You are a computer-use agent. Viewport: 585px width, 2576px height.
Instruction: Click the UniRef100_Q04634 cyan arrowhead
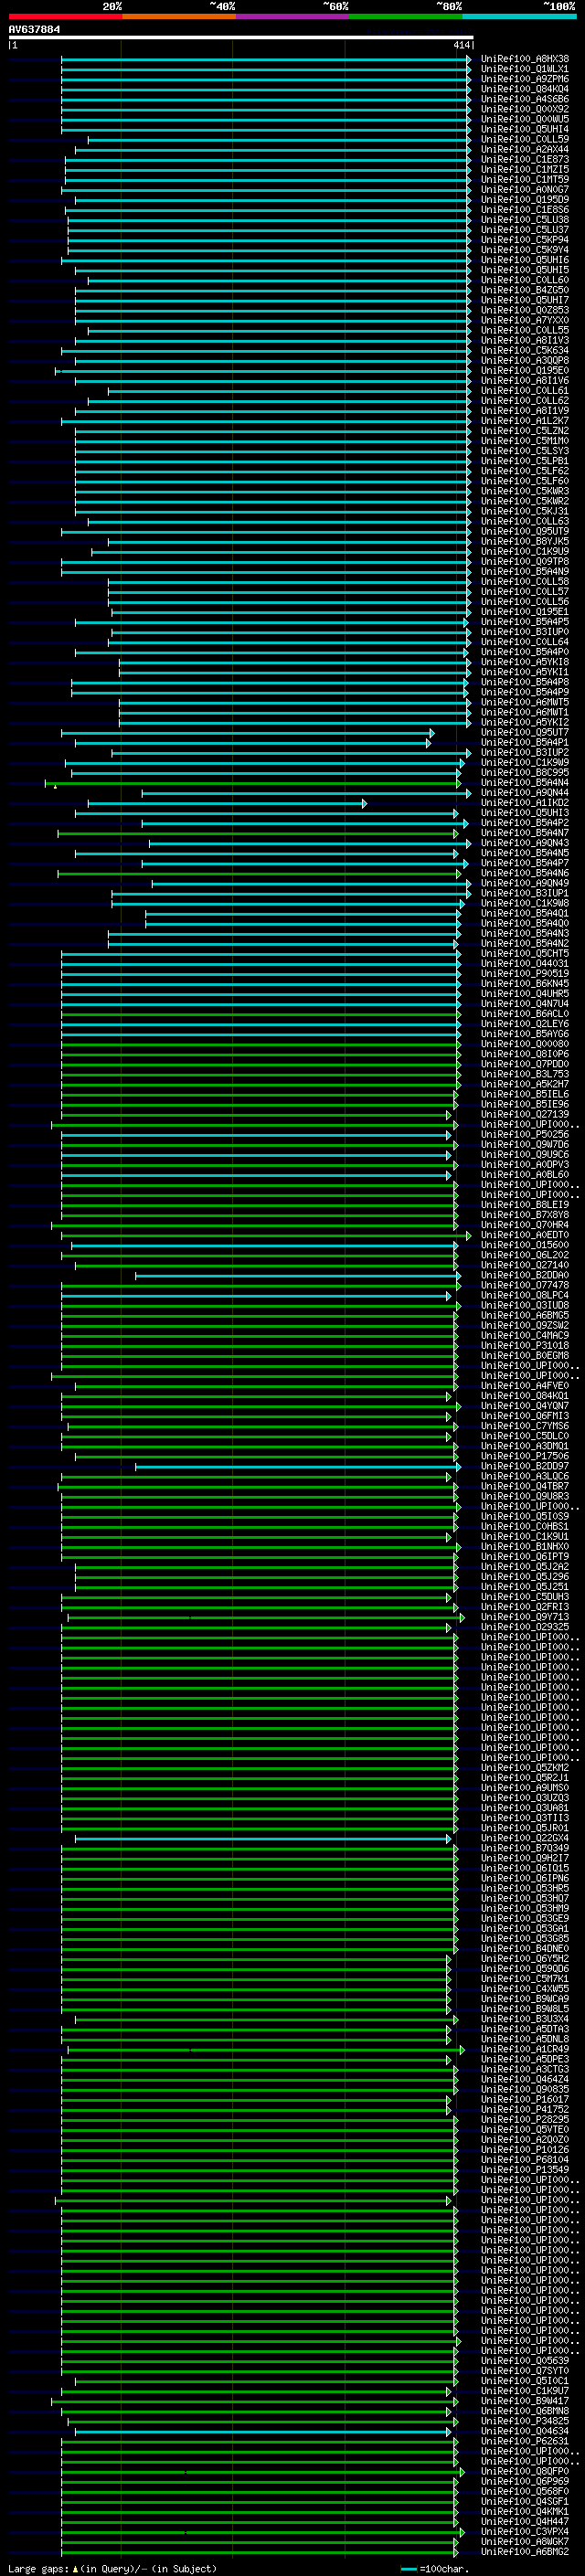coord(449,2432)
